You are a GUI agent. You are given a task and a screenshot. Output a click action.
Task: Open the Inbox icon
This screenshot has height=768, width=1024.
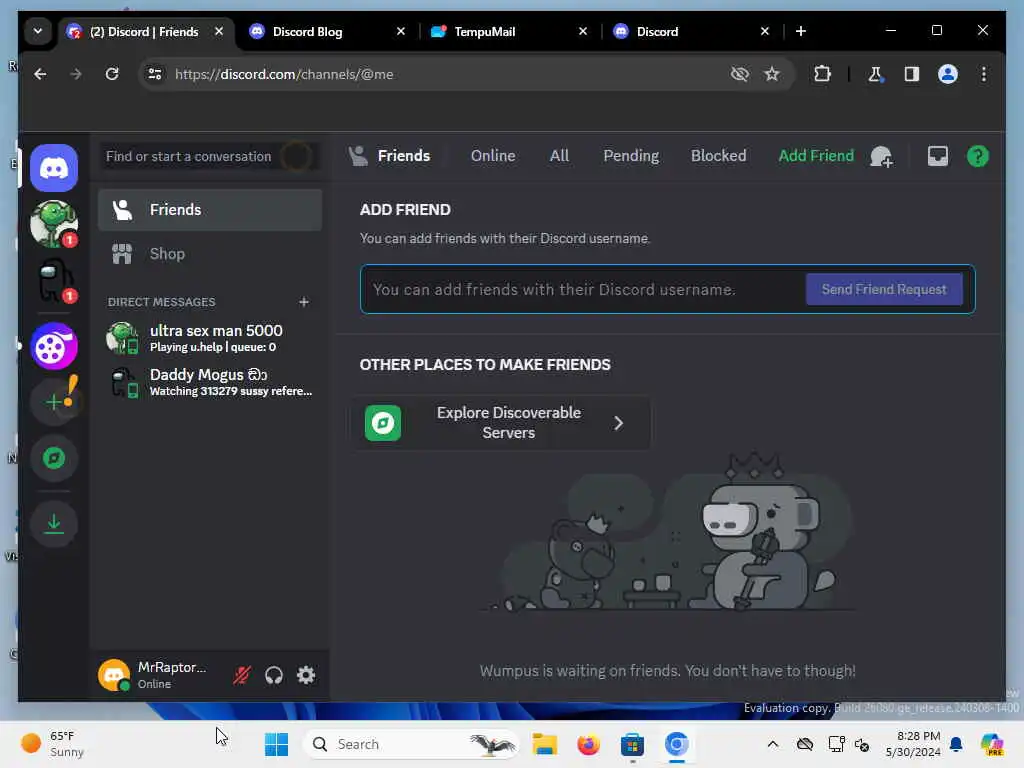(x=937, y=156)
